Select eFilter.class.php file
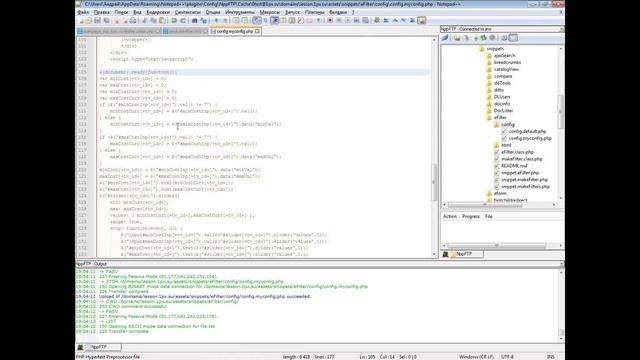 (x=517, y=152)
